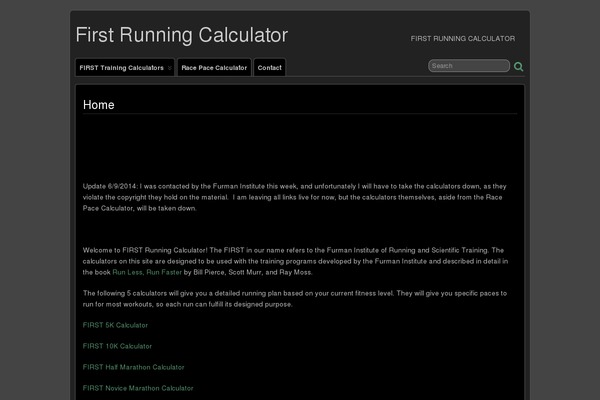600x400 pixels.
Task: Open the Run Less, Run Faster book link
Action: tap(147, 272)
